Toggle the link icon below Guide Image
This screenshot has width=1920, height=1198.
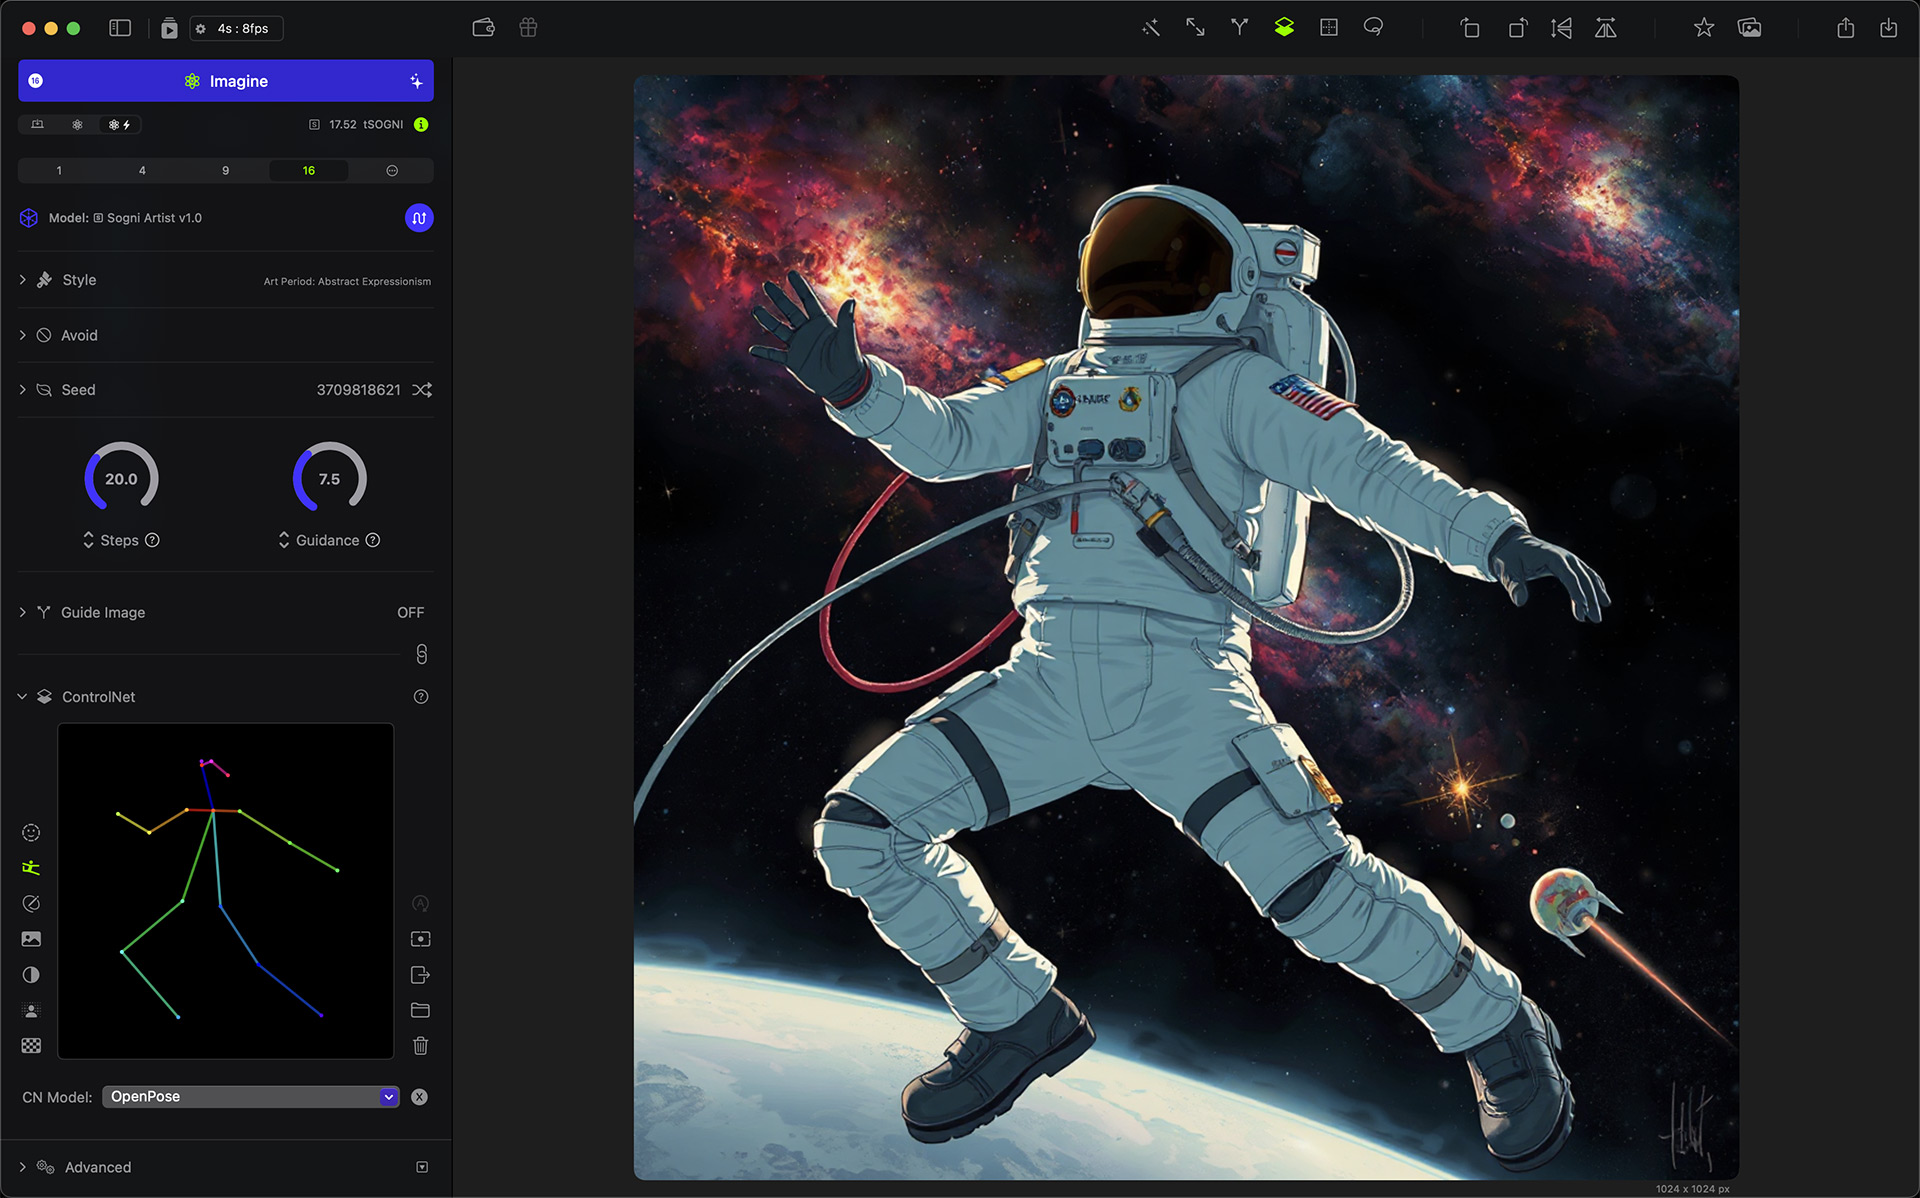click(x=421, y=654)
